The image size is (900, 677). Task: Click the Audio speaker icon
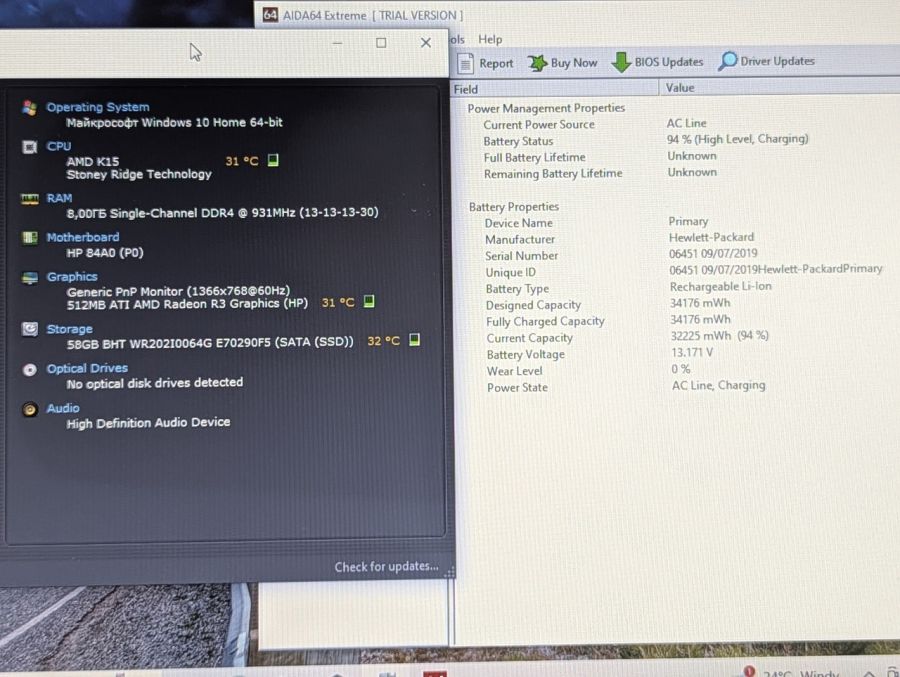tap(30, 409)
